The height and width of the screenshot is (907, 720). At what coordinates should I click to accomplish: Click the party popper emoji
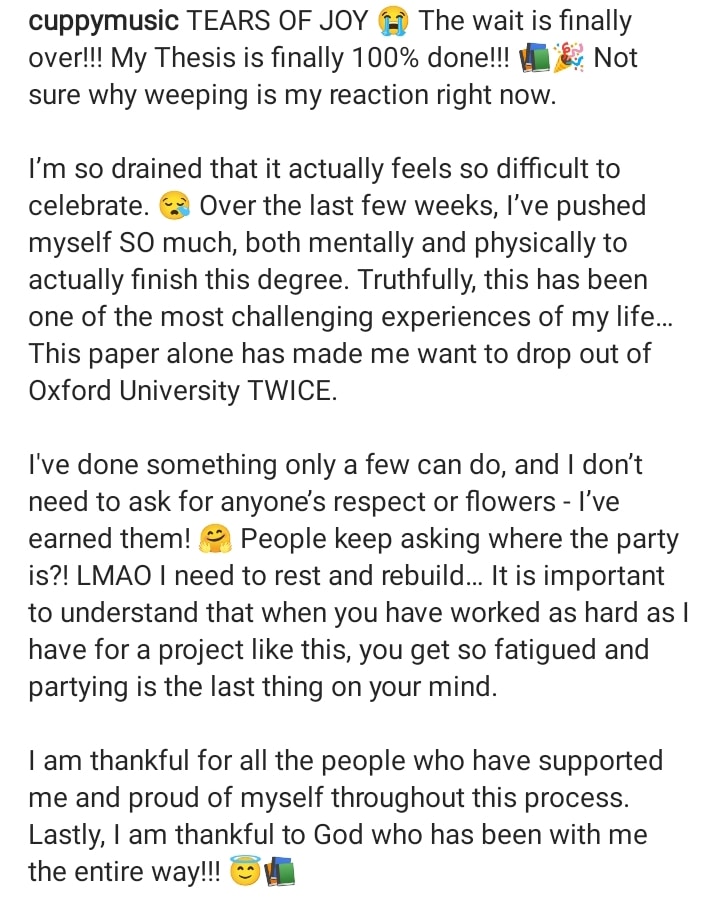570,59
